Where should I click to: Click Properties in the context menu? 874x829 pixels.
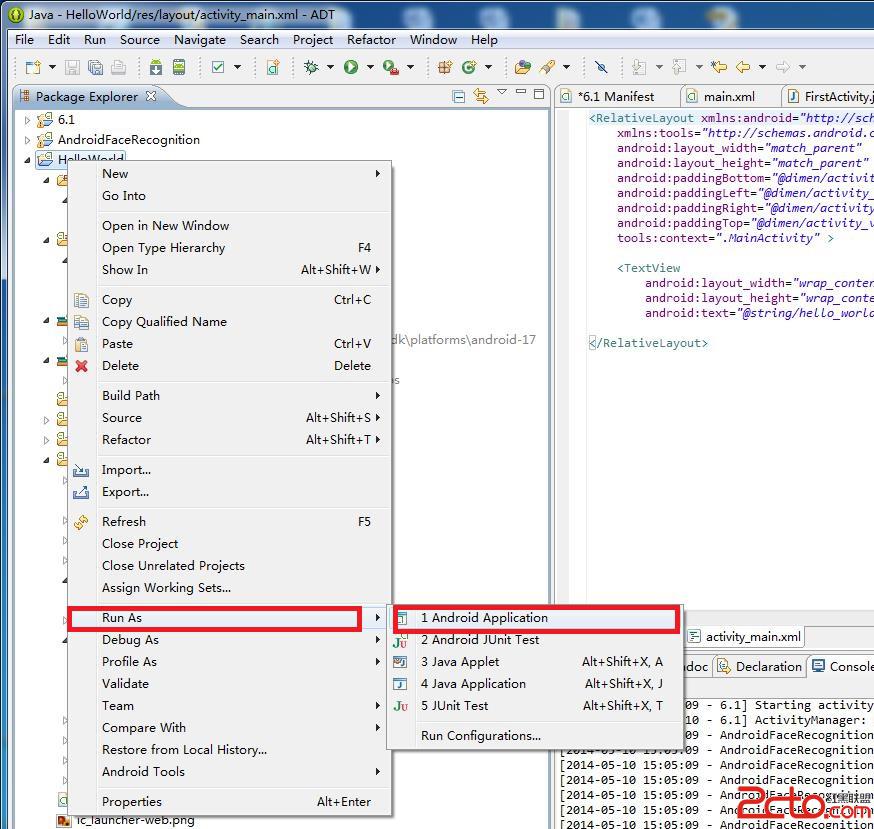coord(131,802)
